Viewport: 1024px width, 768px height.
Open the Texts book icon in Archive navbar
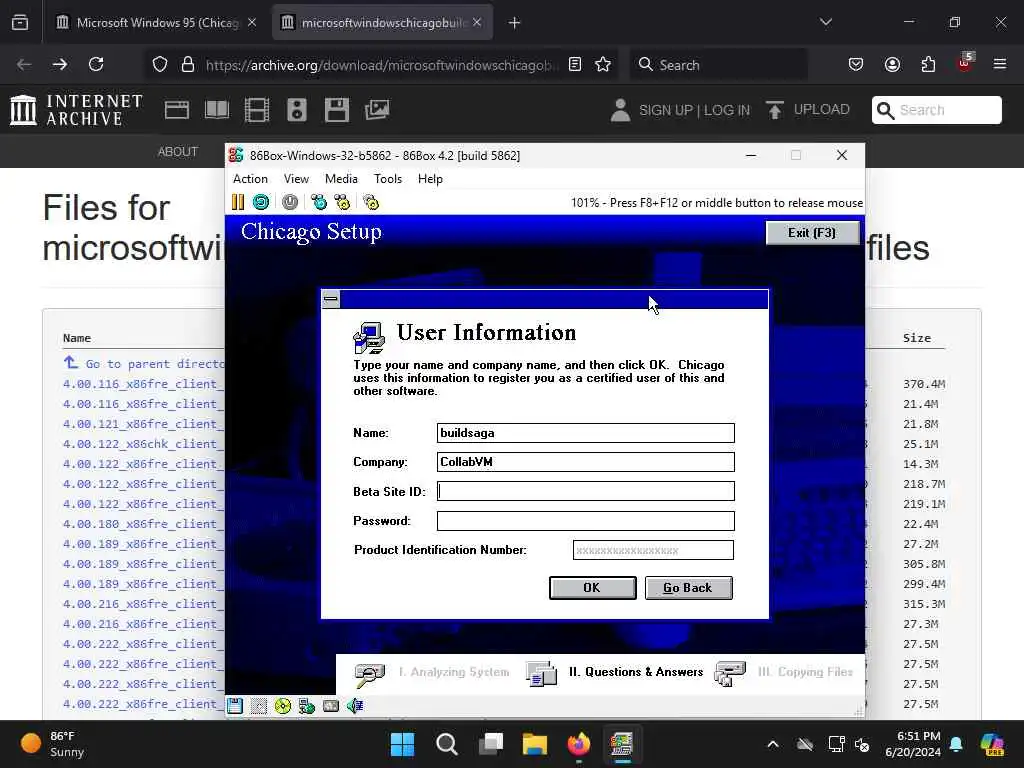coord(217,110)
